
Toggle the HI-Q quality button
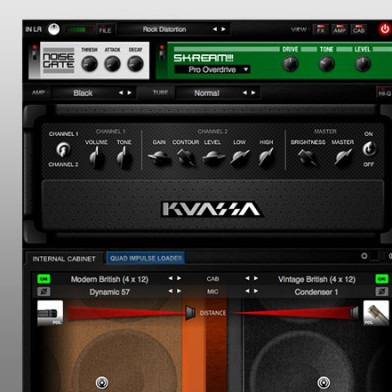pyautogui.click(x=384, y=93)
